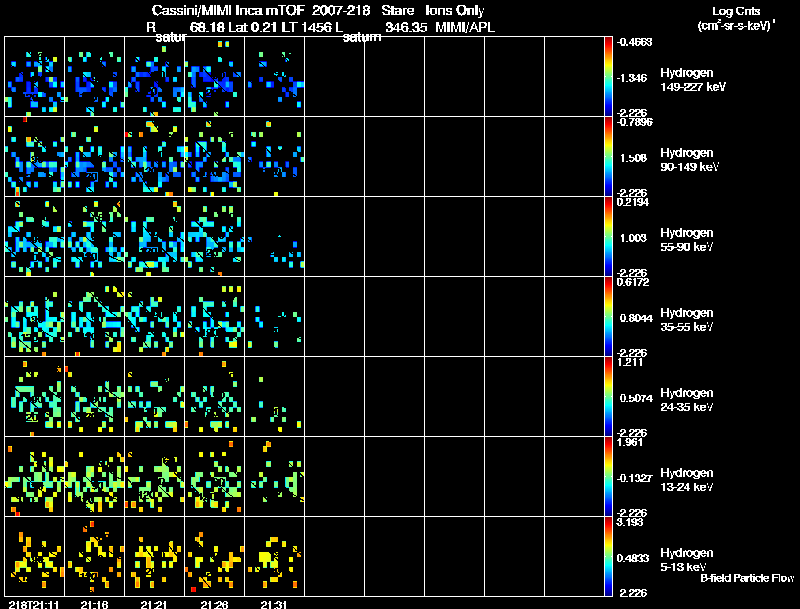
Task: Click the '68.18' value in the header
Action: 207,28
